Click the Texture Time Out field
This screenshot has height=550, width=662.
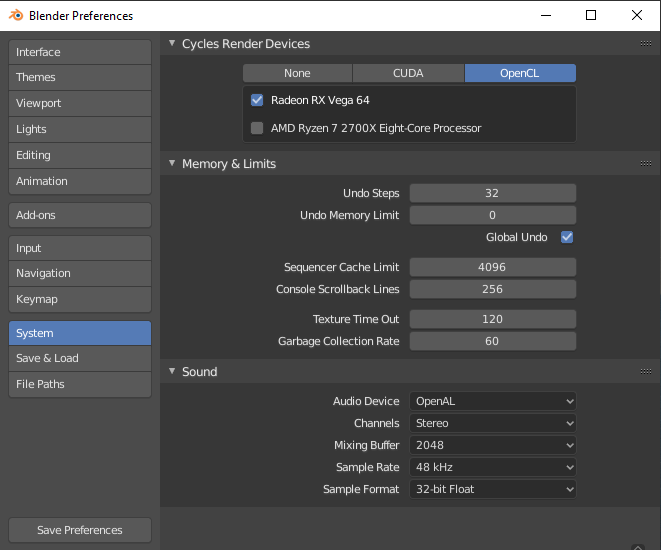tap(493, 319)
